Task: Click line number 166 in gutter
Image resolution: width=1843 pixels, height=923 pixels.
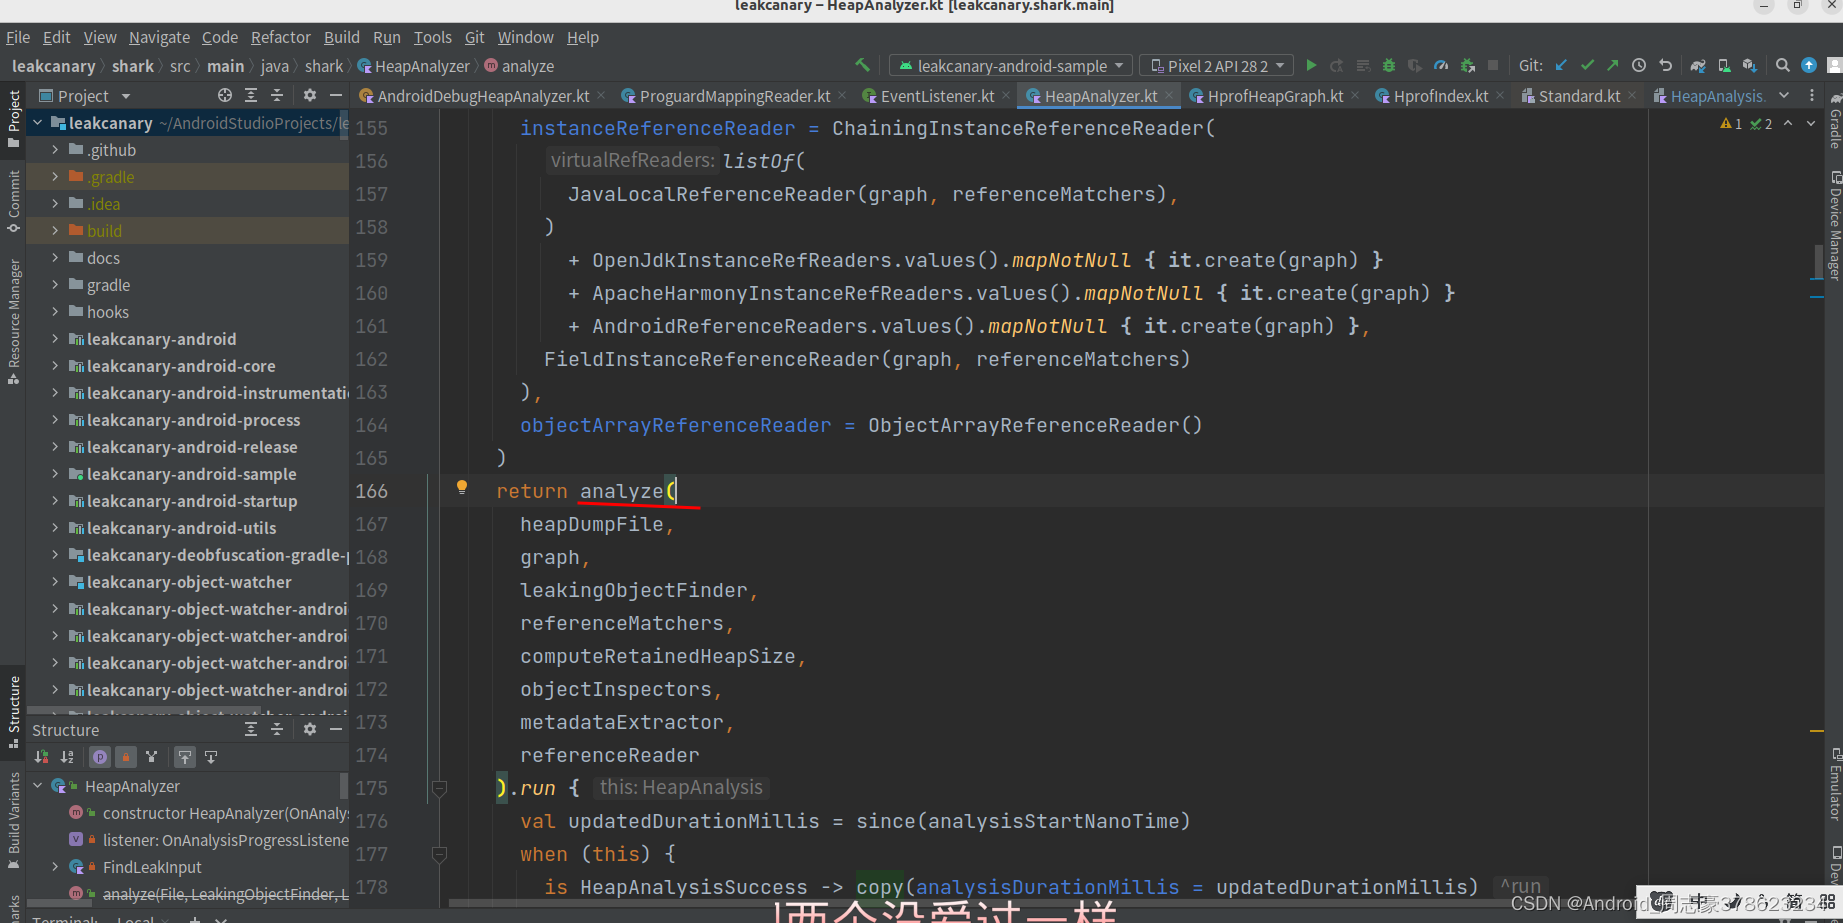Action: (x=371, y=491)
